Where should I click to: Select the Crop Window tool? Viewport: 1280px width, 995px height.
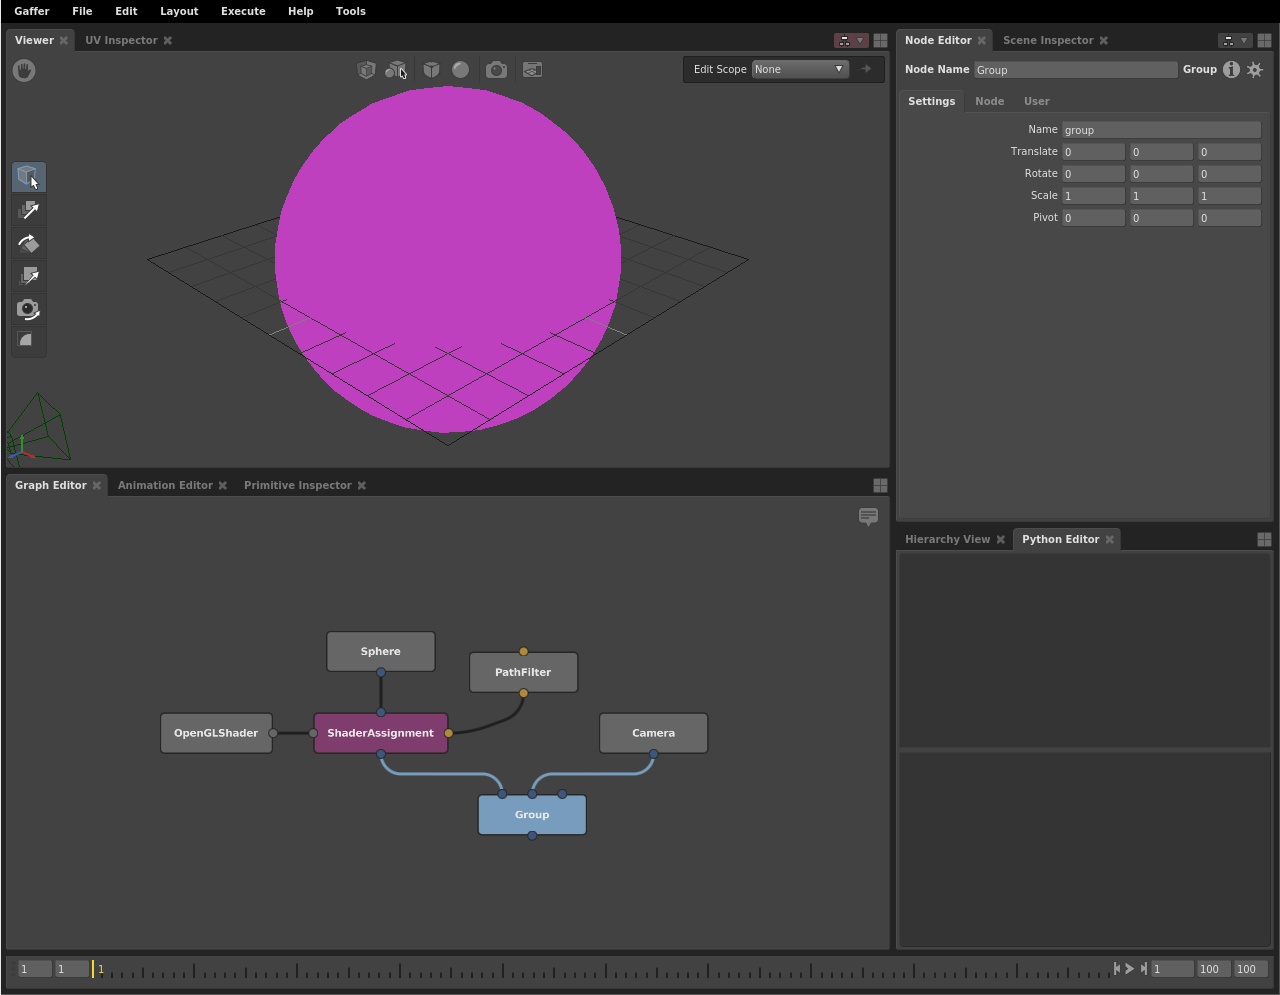(28, 340)
